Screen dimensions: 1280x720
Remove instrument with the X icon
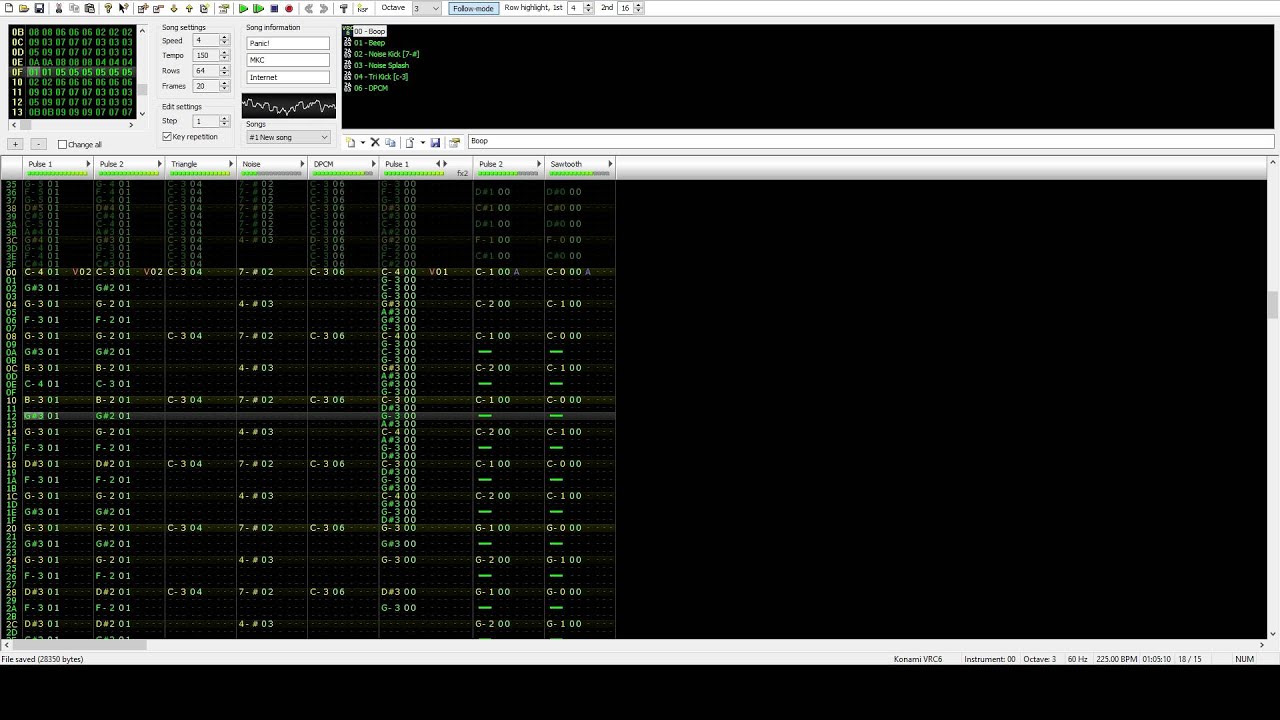pos(375,142)
